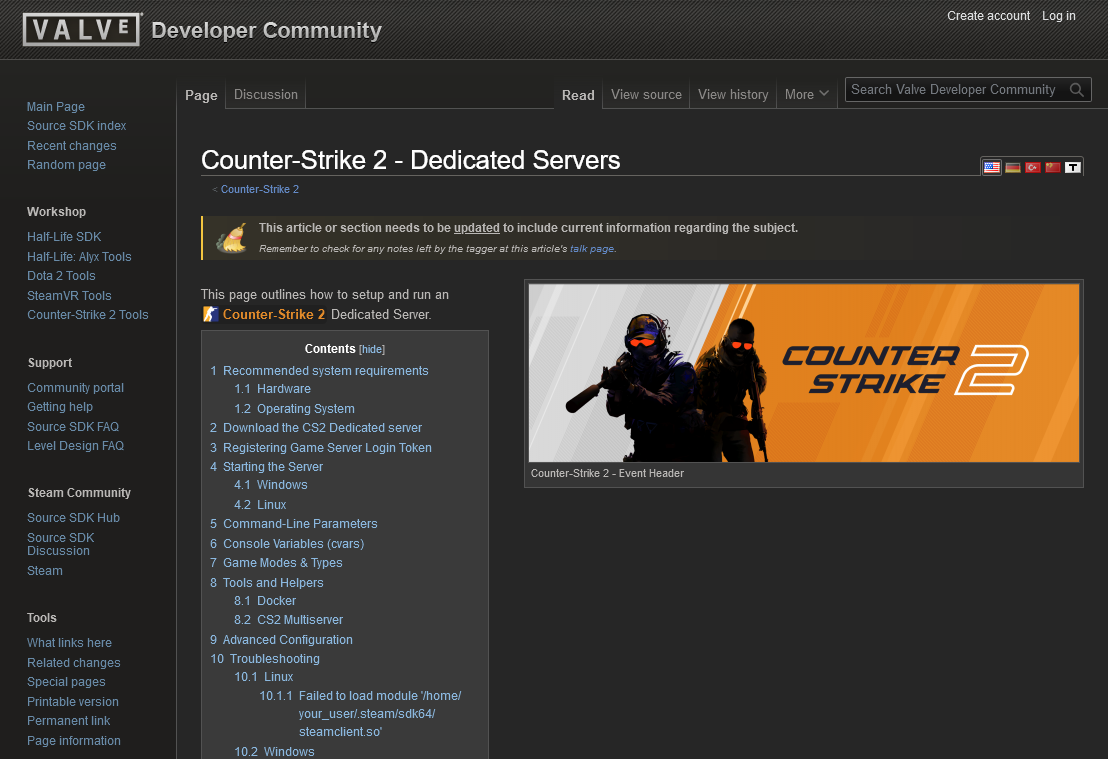The image size is (1108, 759).
Task: Click the broom update notice icon
Action: point(231,238)
